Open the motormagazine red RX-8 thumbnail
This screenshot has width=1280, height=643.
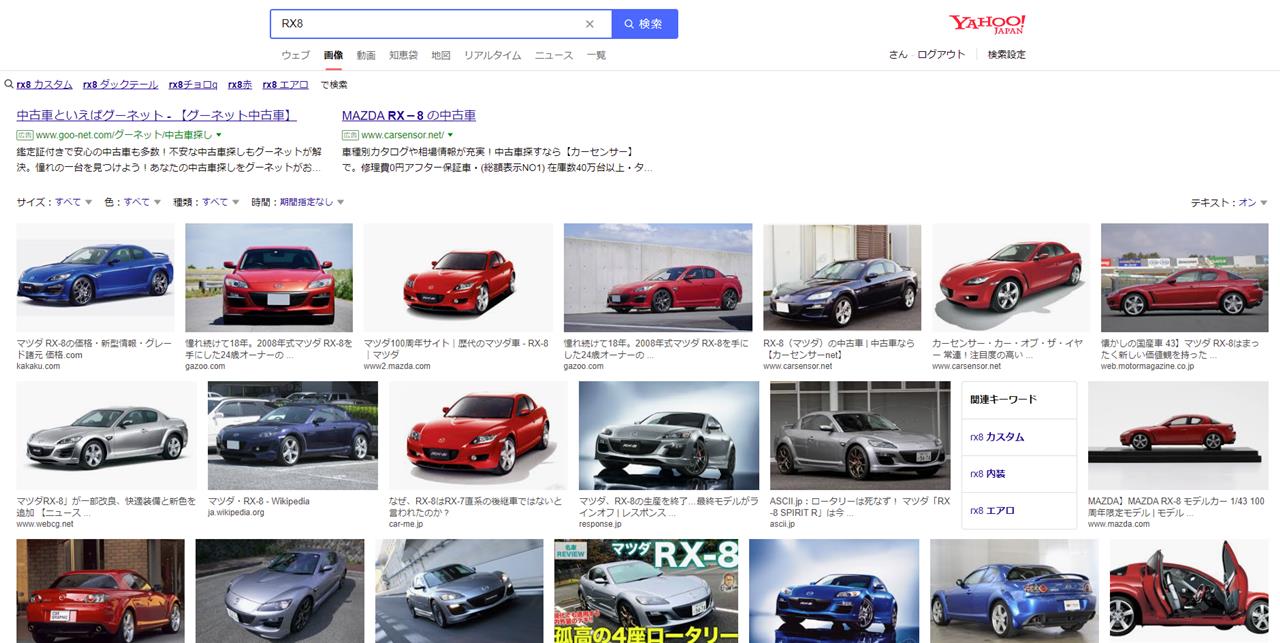point(1185,277)
